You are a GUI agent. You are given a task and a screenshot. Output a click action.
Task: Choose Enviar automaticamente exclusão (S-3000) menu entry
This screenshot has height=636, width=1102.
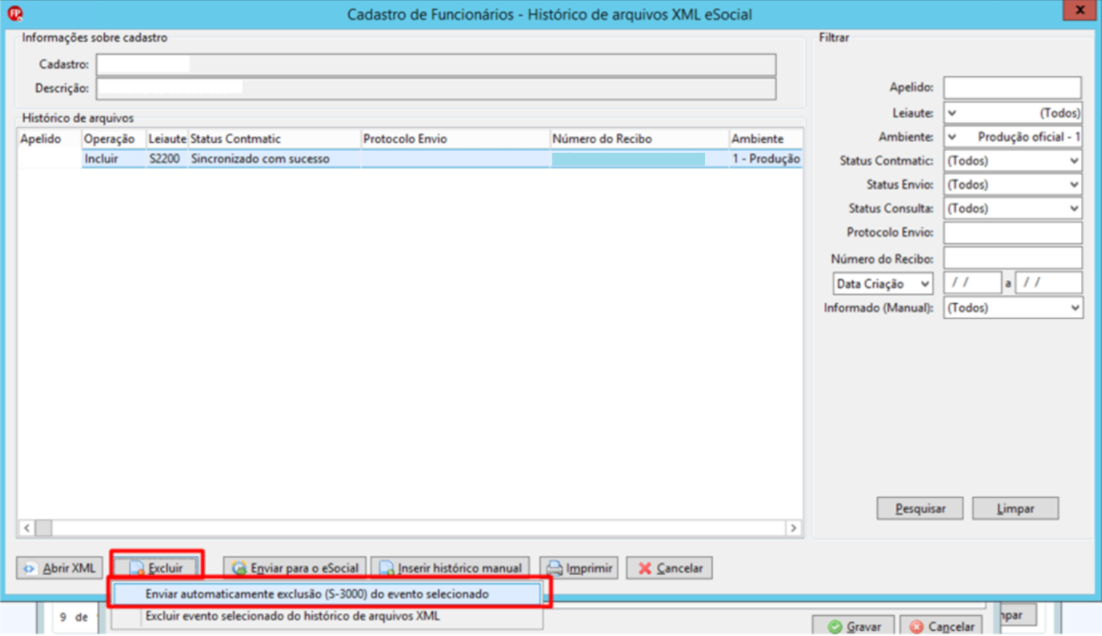coord(327,594)
